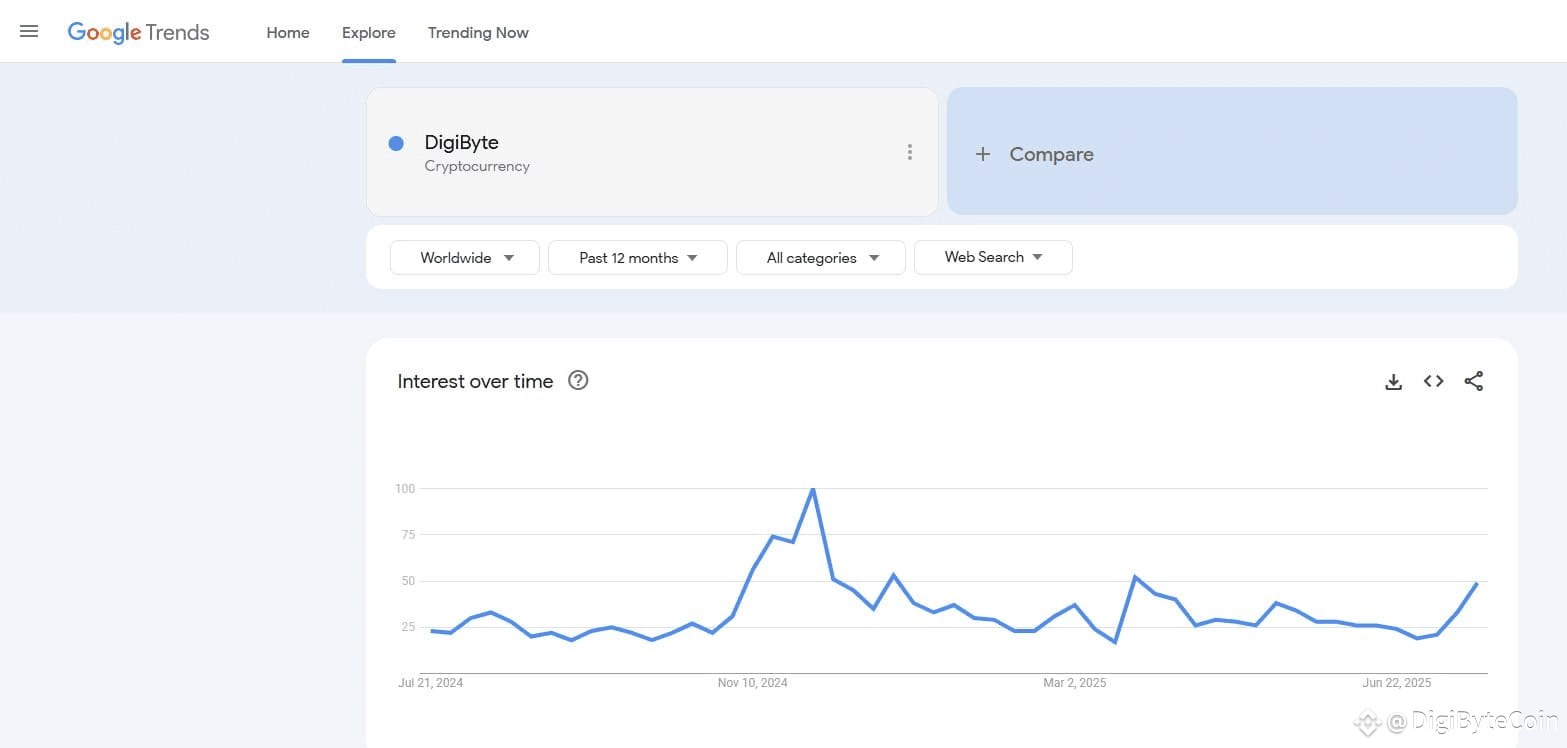The width and height of the screenshot is (1567, 748).
Task: Click the 25 y-axis label
Action: [408, 627]
